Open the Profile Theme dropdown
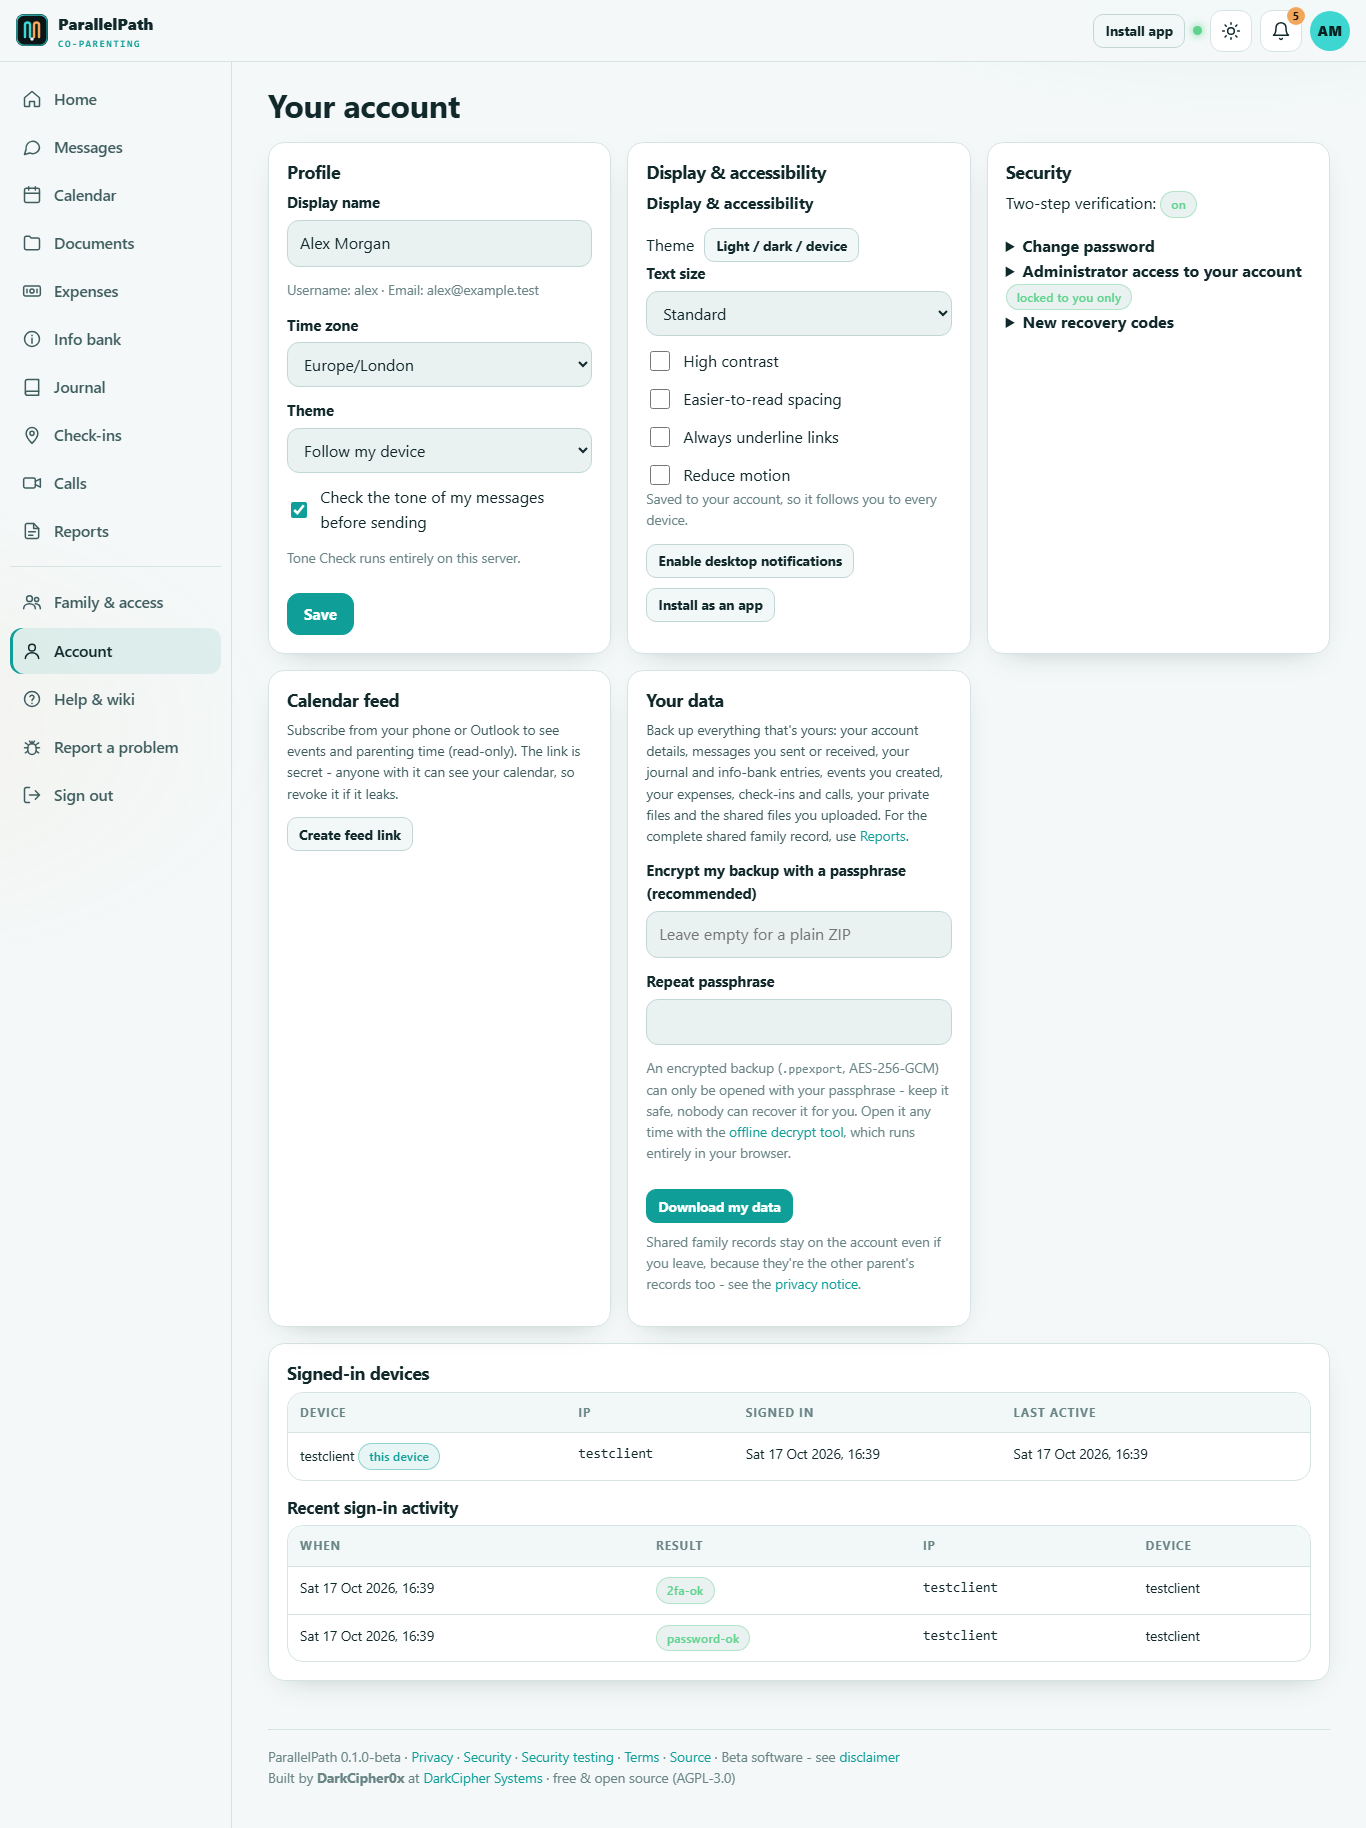Image resolution: width=1366 pixels, height=1828 pixels. pos(439,451)
